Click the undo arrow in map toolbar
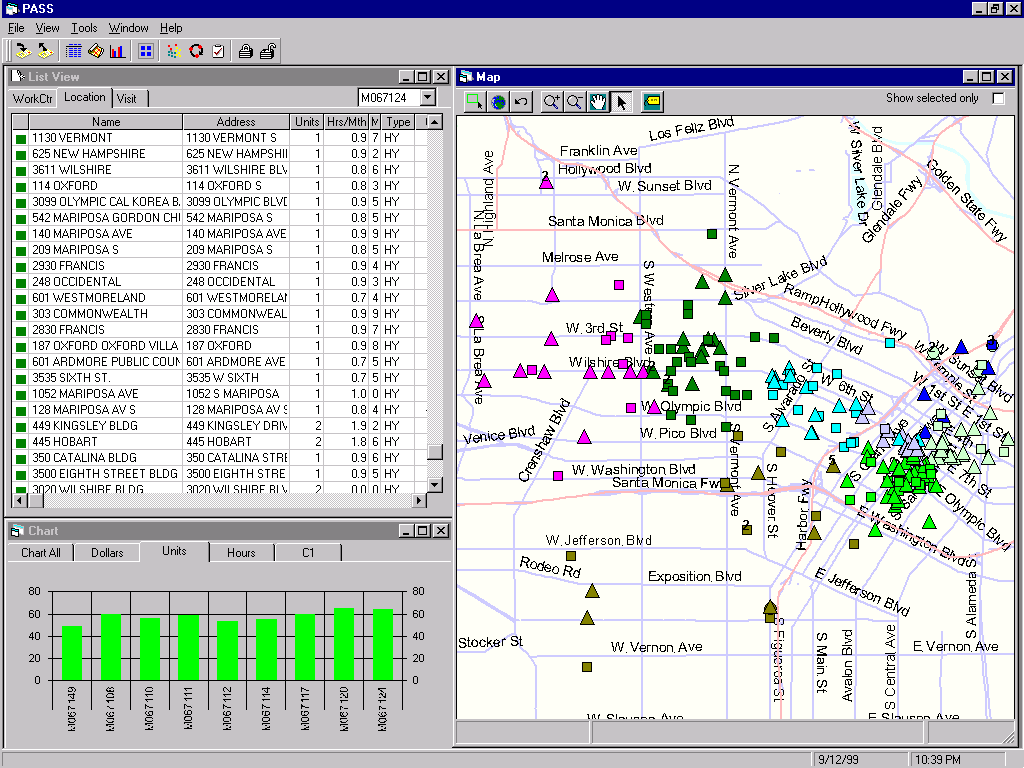This screenshot has width=1024, height=768. [x=521, y=102]
